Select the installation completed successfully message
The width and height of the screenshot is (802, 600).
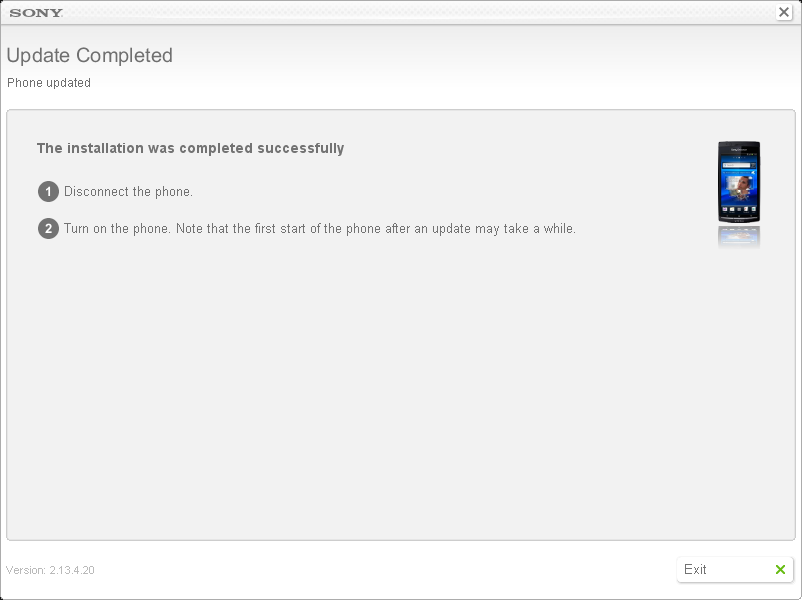click(190, 148)
